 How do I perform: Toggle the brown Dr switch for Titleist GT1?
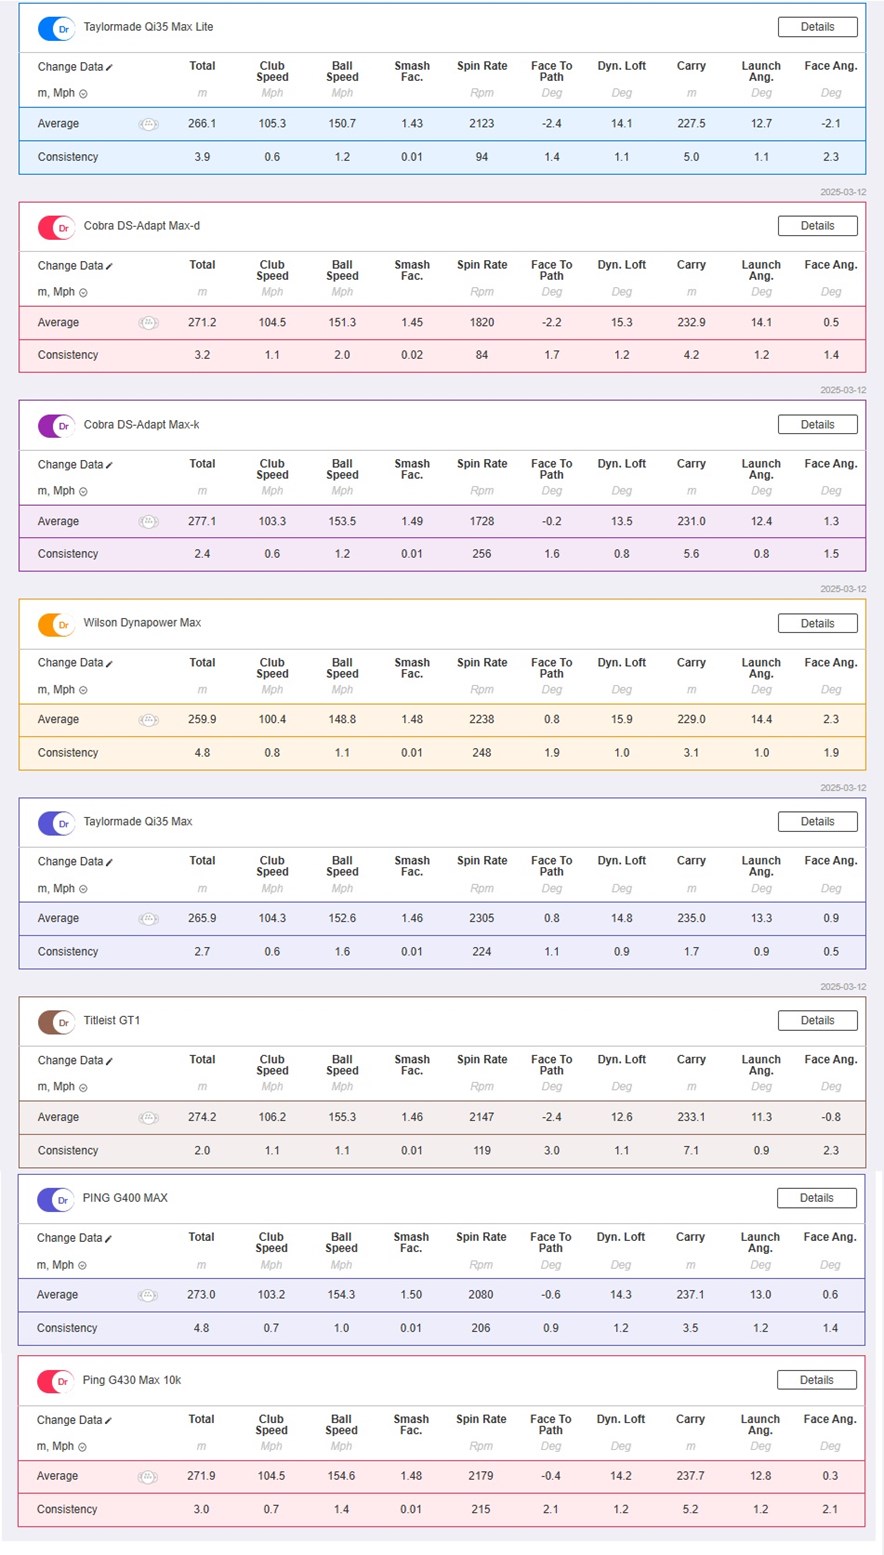[x=56, y=1022]
